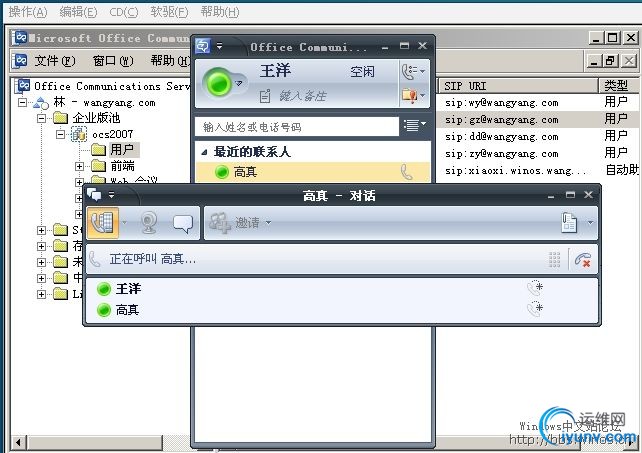Click the phone call button in conversation window

pos(103,223)
